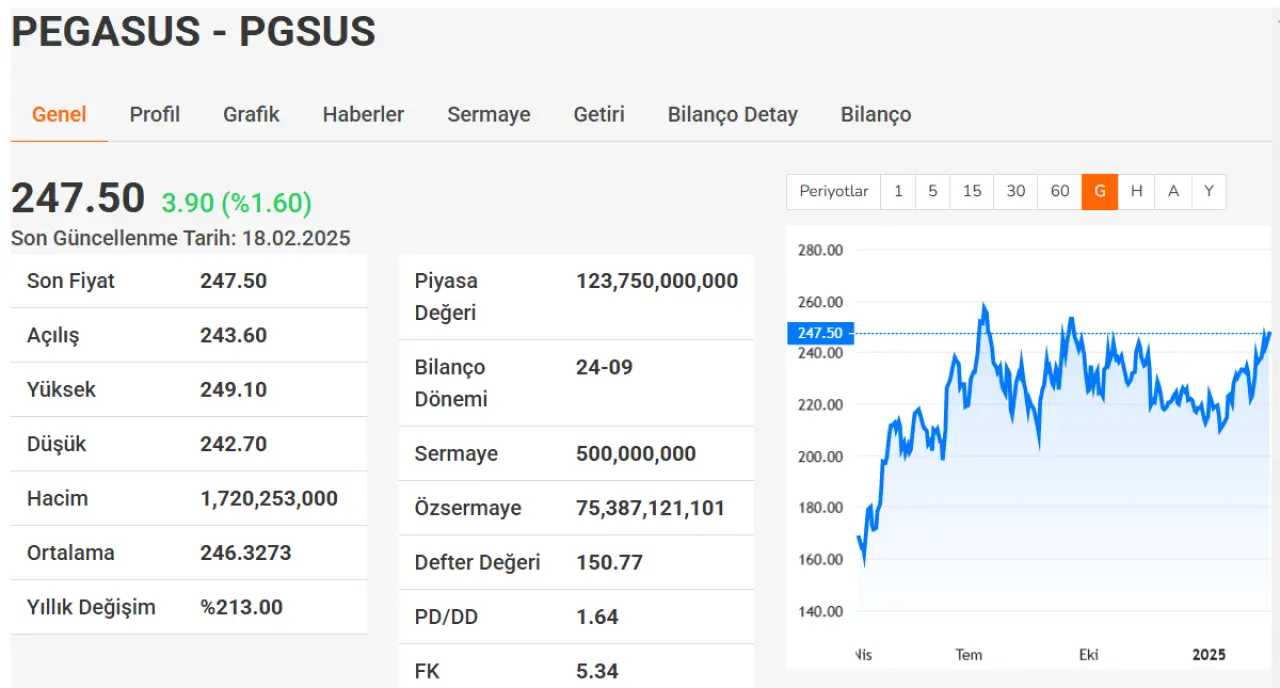Image resolution: width=1280 pixels, height=688 pixels.
Task: Open the Genel tab
Action: pyautogui.click(x=59, y=114)
